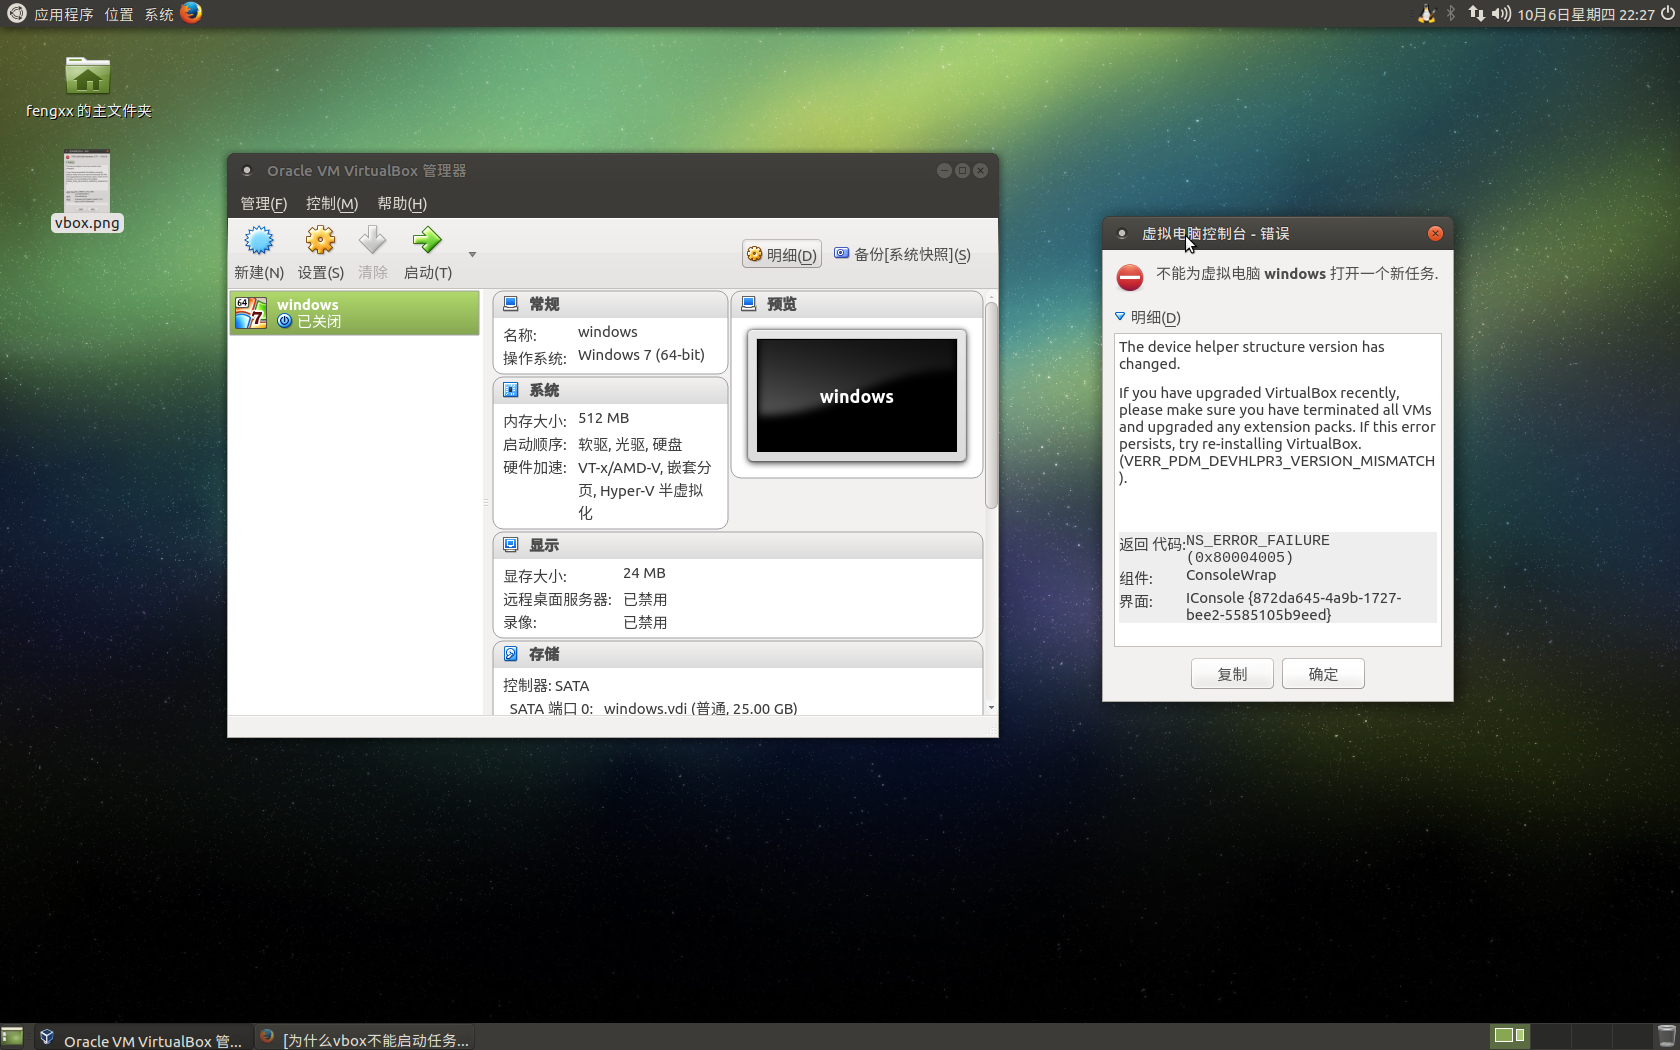
Task: Click the New (新建) VM toolbar icon
Action: [x=259, y=241]
